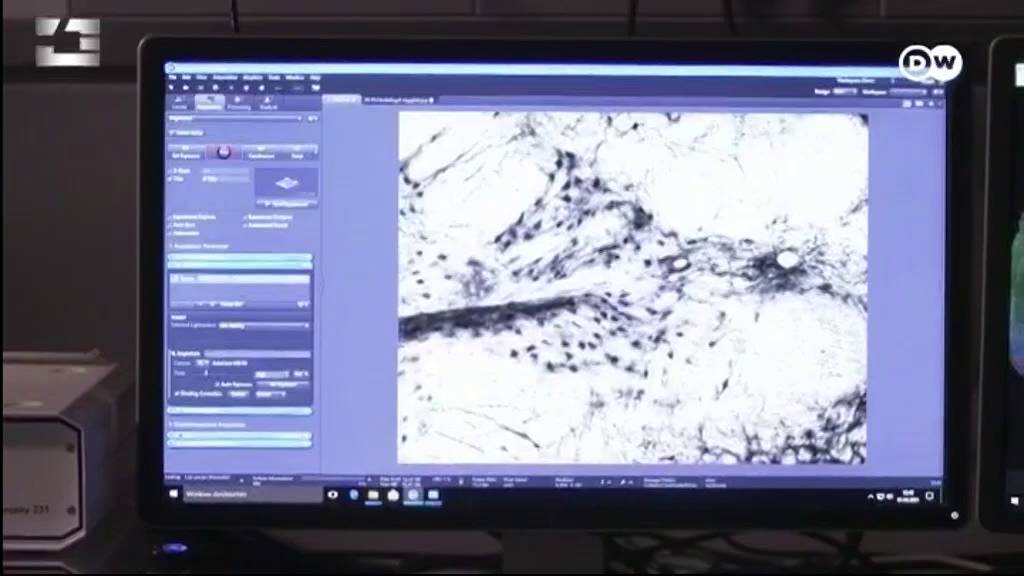Click the Task View taskbar icon
The width and height of the screenshot is (1024, 576).
(x=333, y=495)
